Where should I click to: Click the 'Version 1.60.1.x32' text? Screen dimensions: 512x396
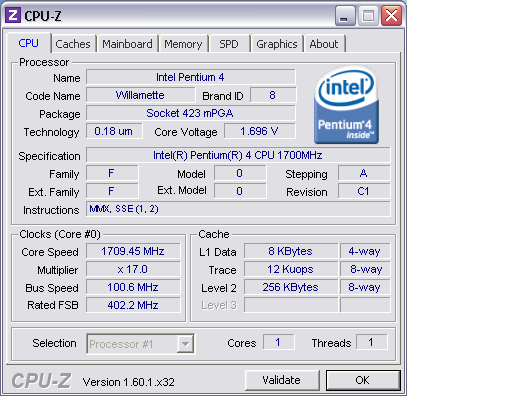point(129,382)
